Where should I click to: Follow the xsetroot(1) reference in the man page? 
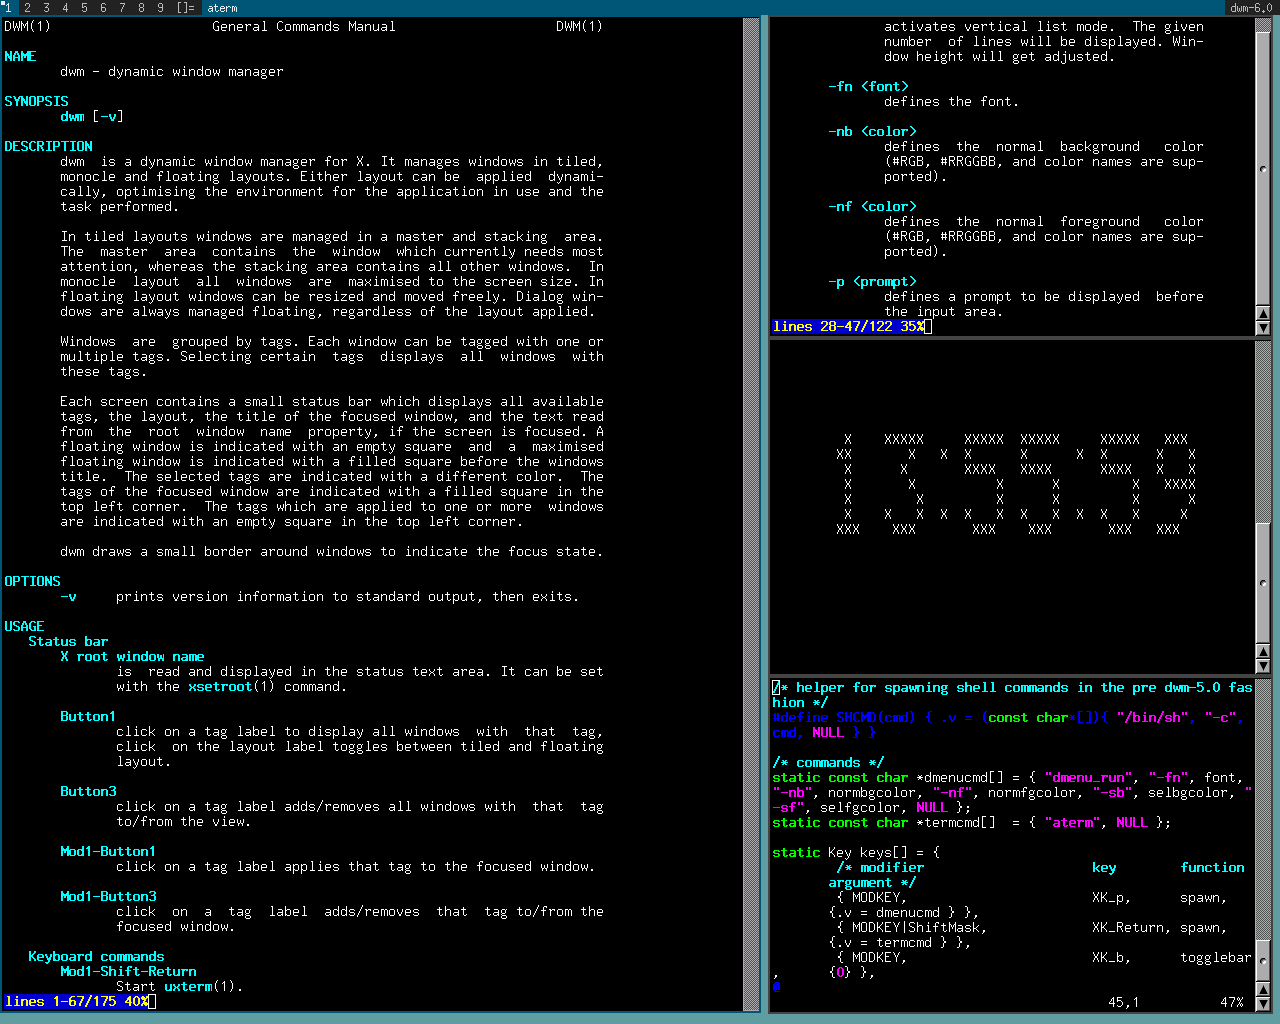(x=232, y=687)
